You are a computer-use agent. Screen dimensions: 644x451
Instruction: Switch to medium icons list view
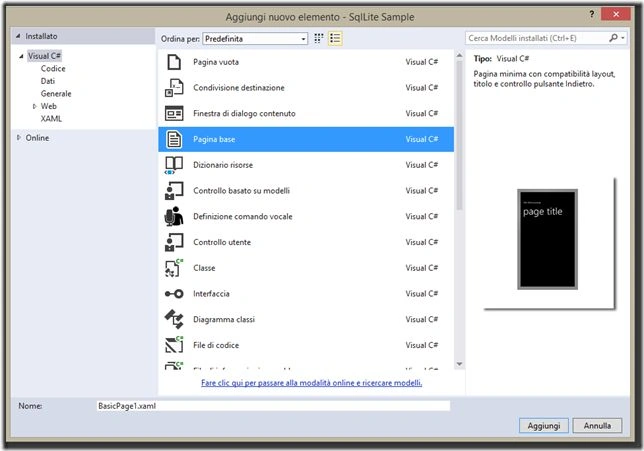coord(335,39)
